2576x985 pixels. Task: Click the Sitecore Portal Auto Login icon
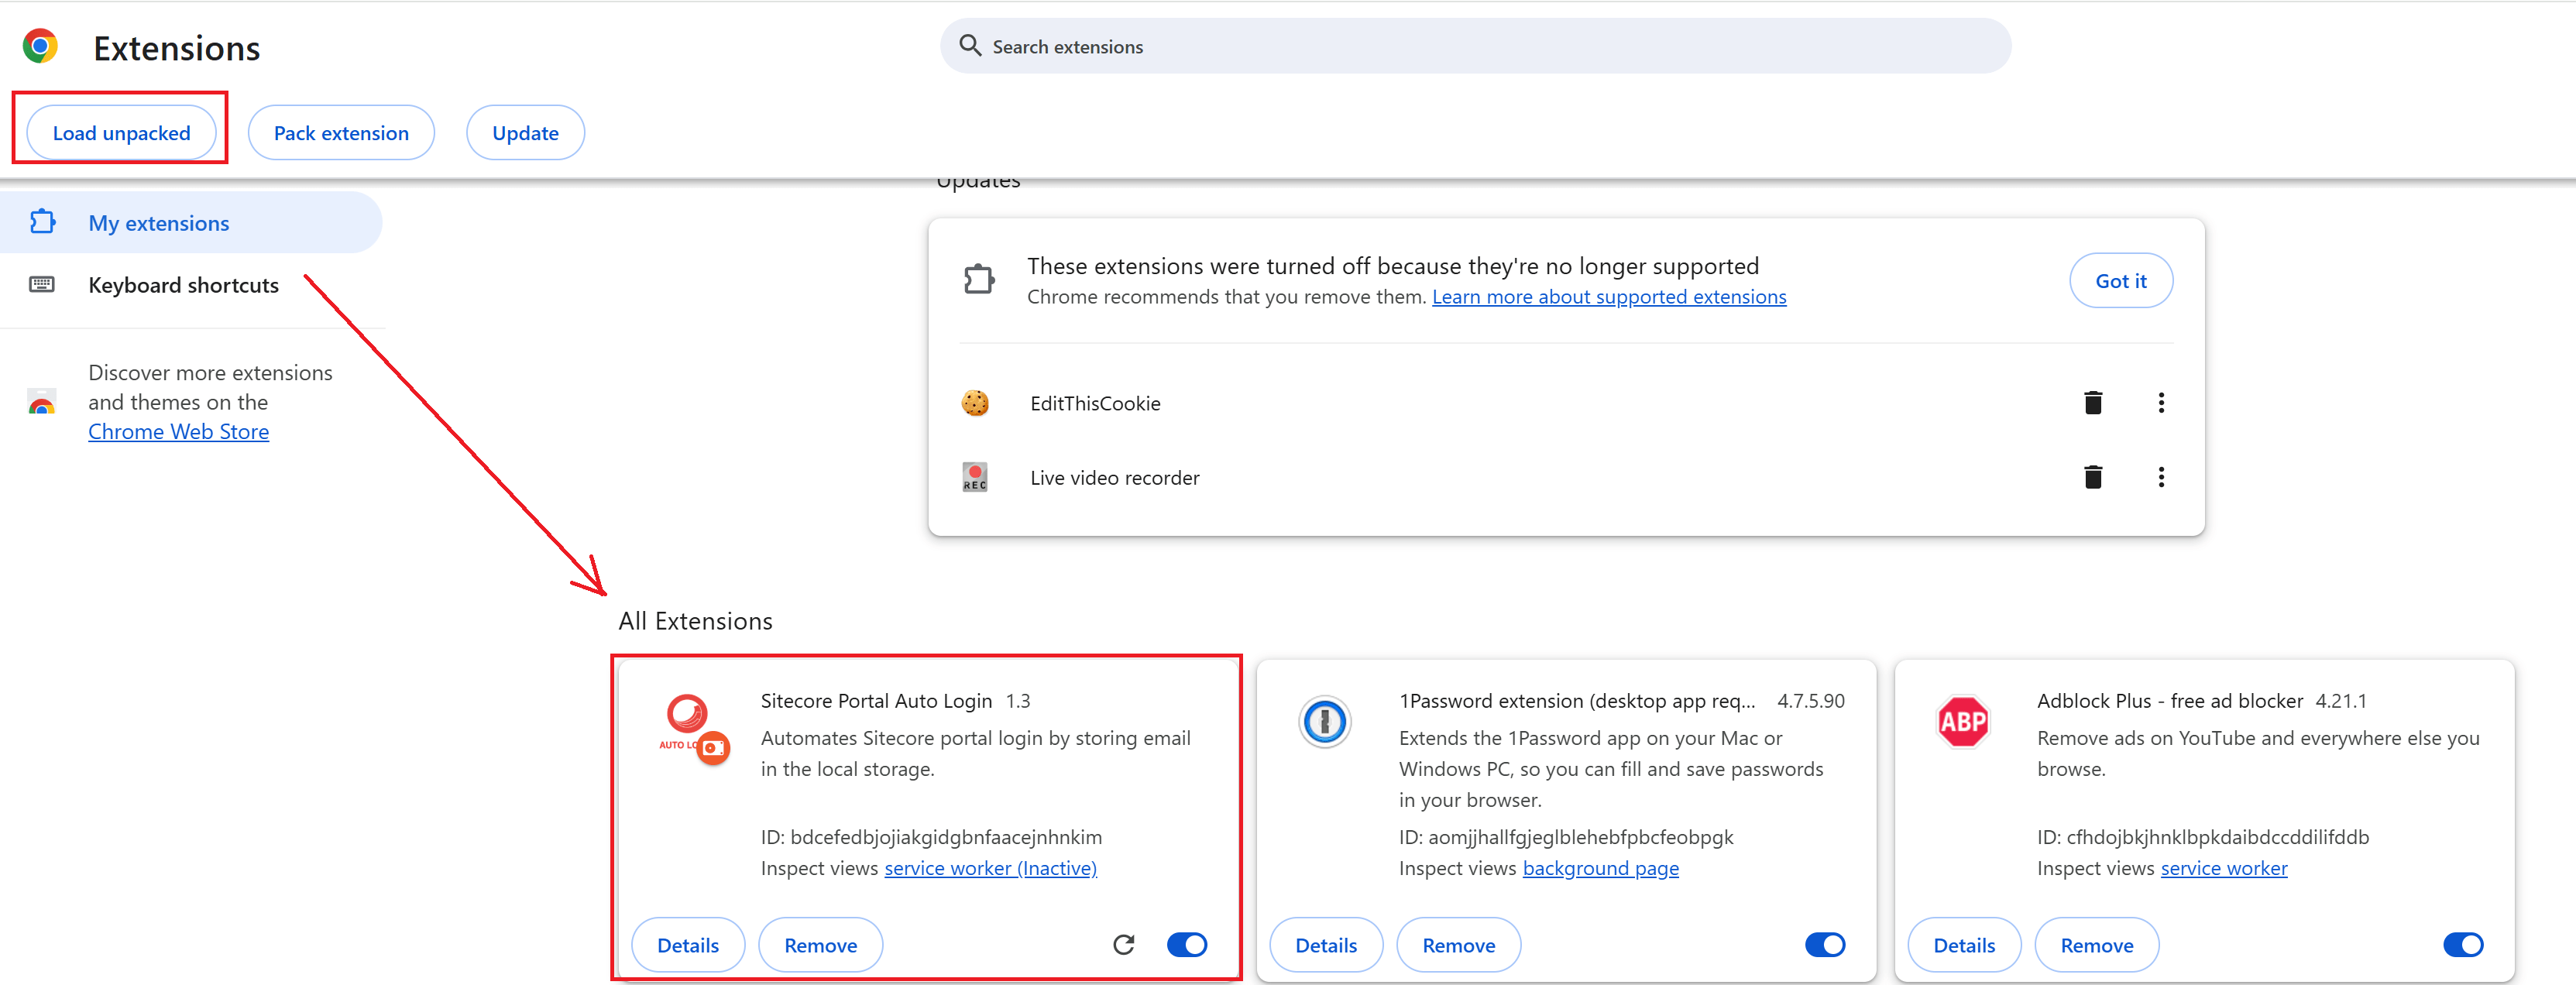pos(694,729)
